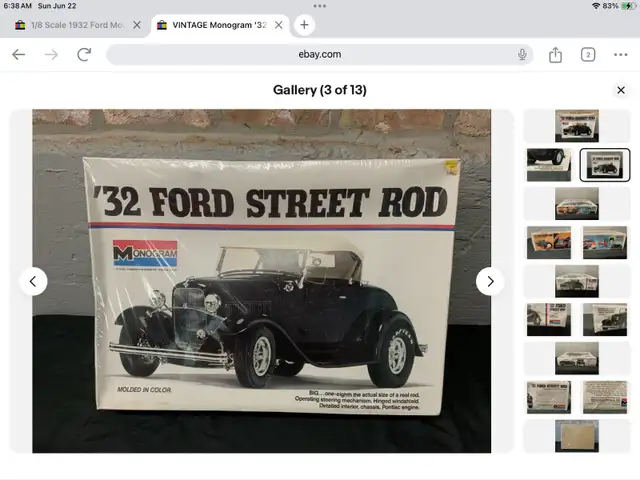This screenshot has width=640, height=480.
Task: Reload the eBay page
Action: pos(84,54)
